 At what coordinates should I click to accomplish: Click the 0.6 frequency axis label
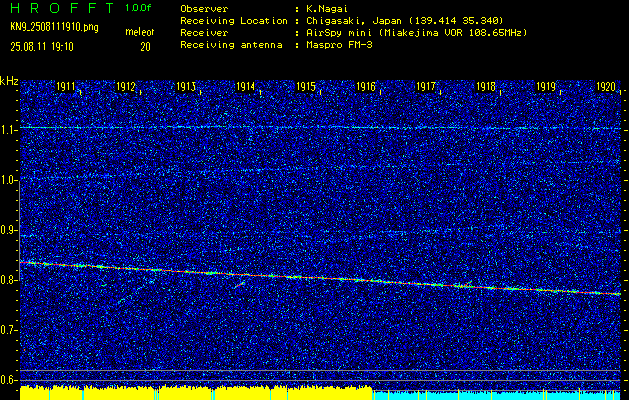(7, 380)
